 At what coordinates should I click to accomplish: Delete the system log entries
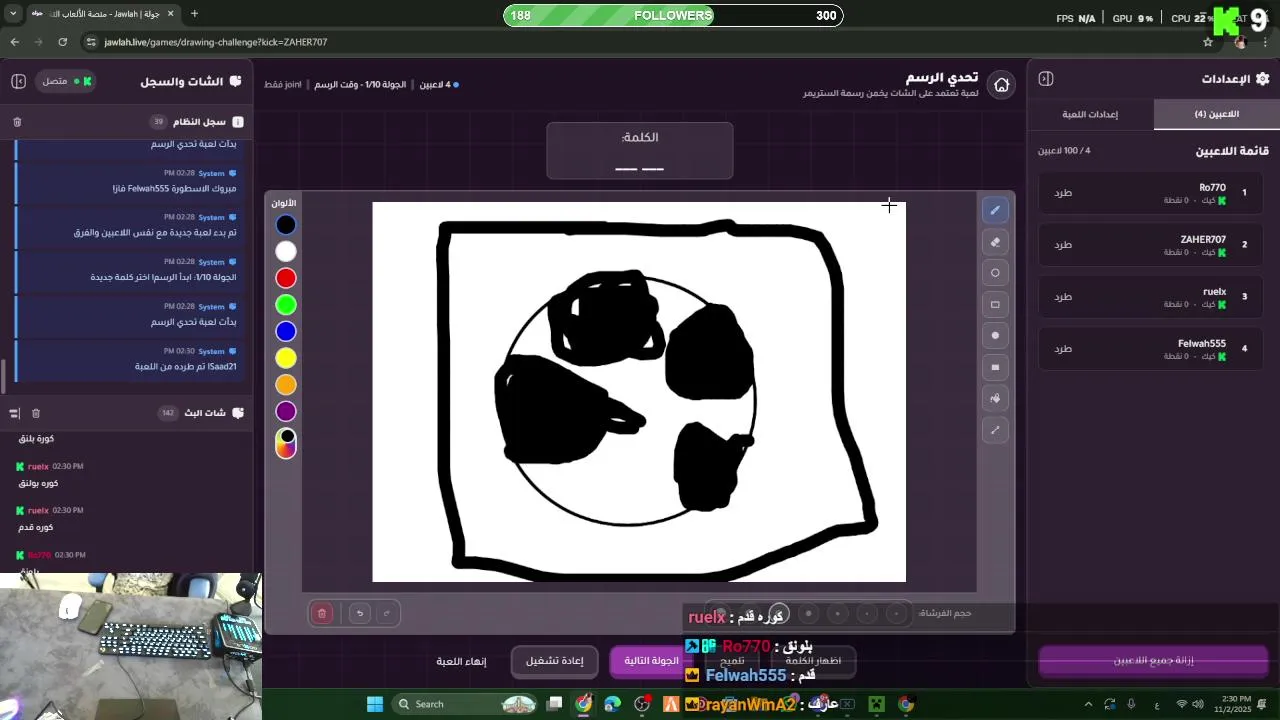click(17, 122)
